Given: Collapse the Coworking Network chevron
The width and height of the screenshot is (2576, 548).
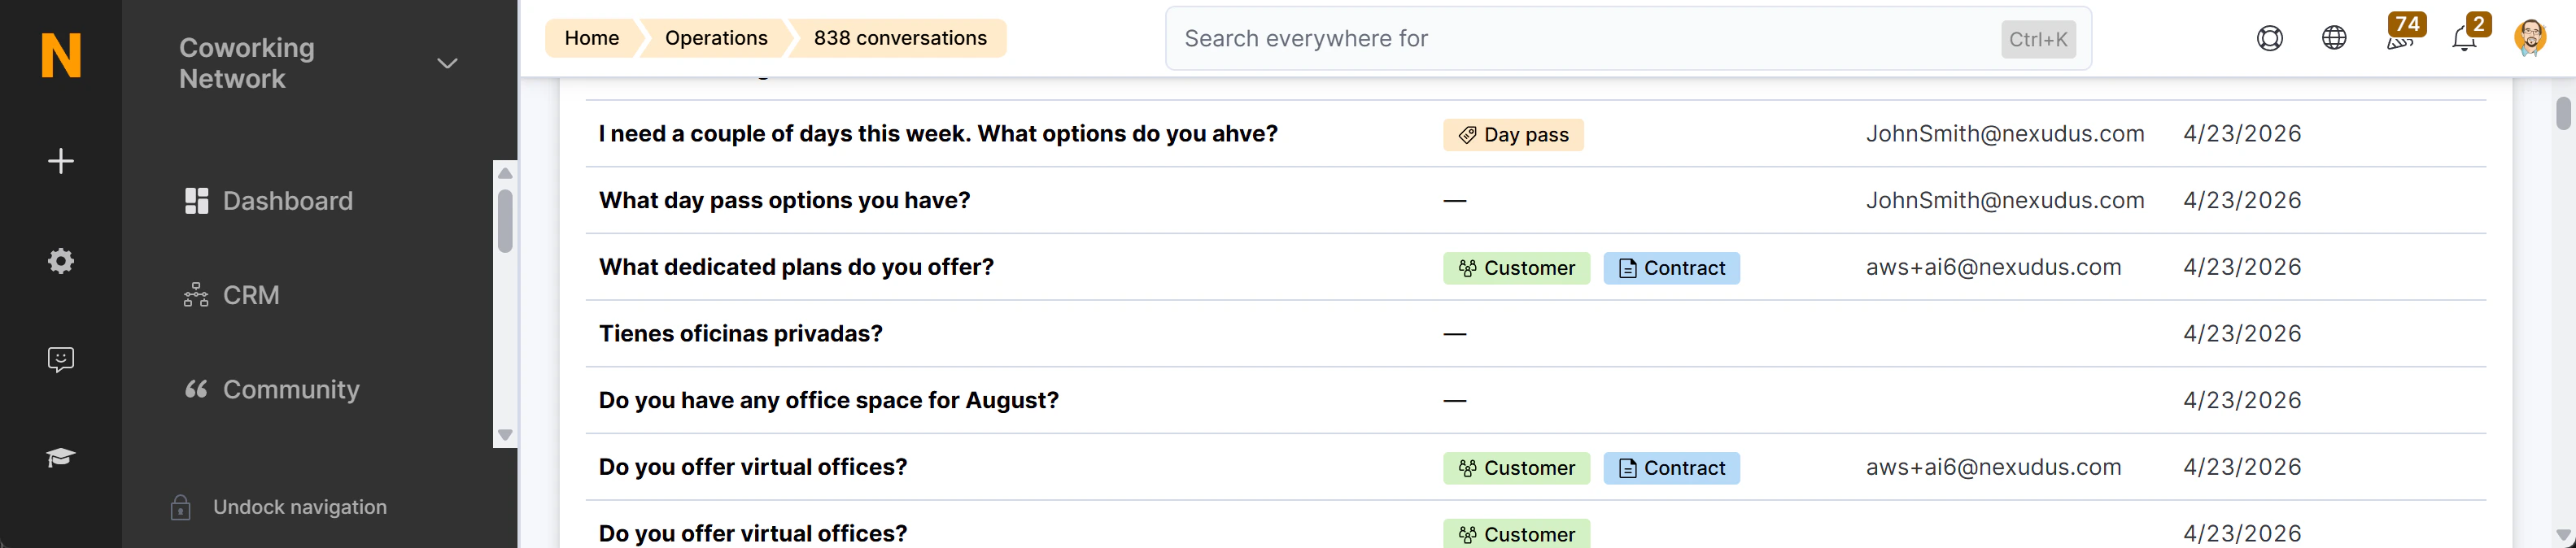Looking at the screenshot, I should coord(447,63).
